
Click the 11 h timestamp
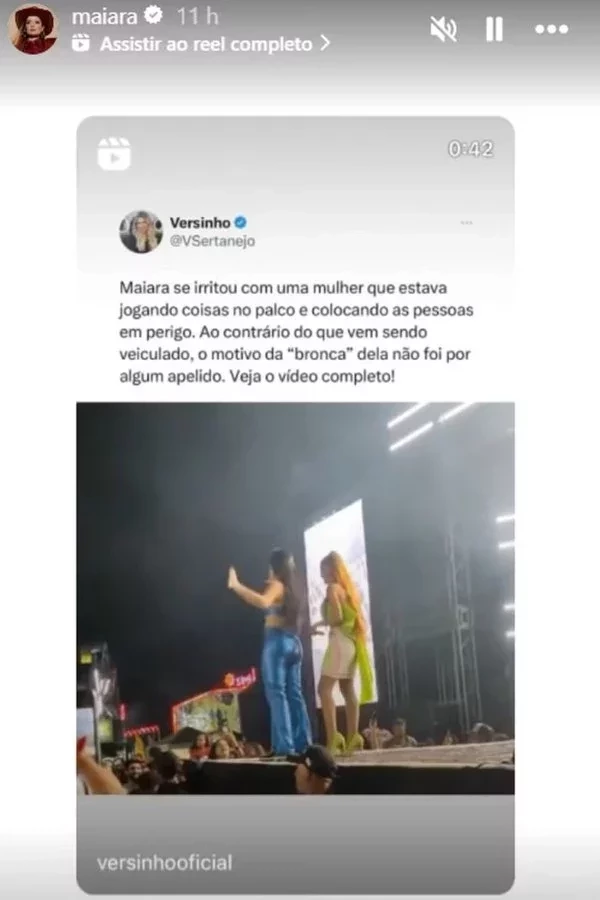[198, 17]
